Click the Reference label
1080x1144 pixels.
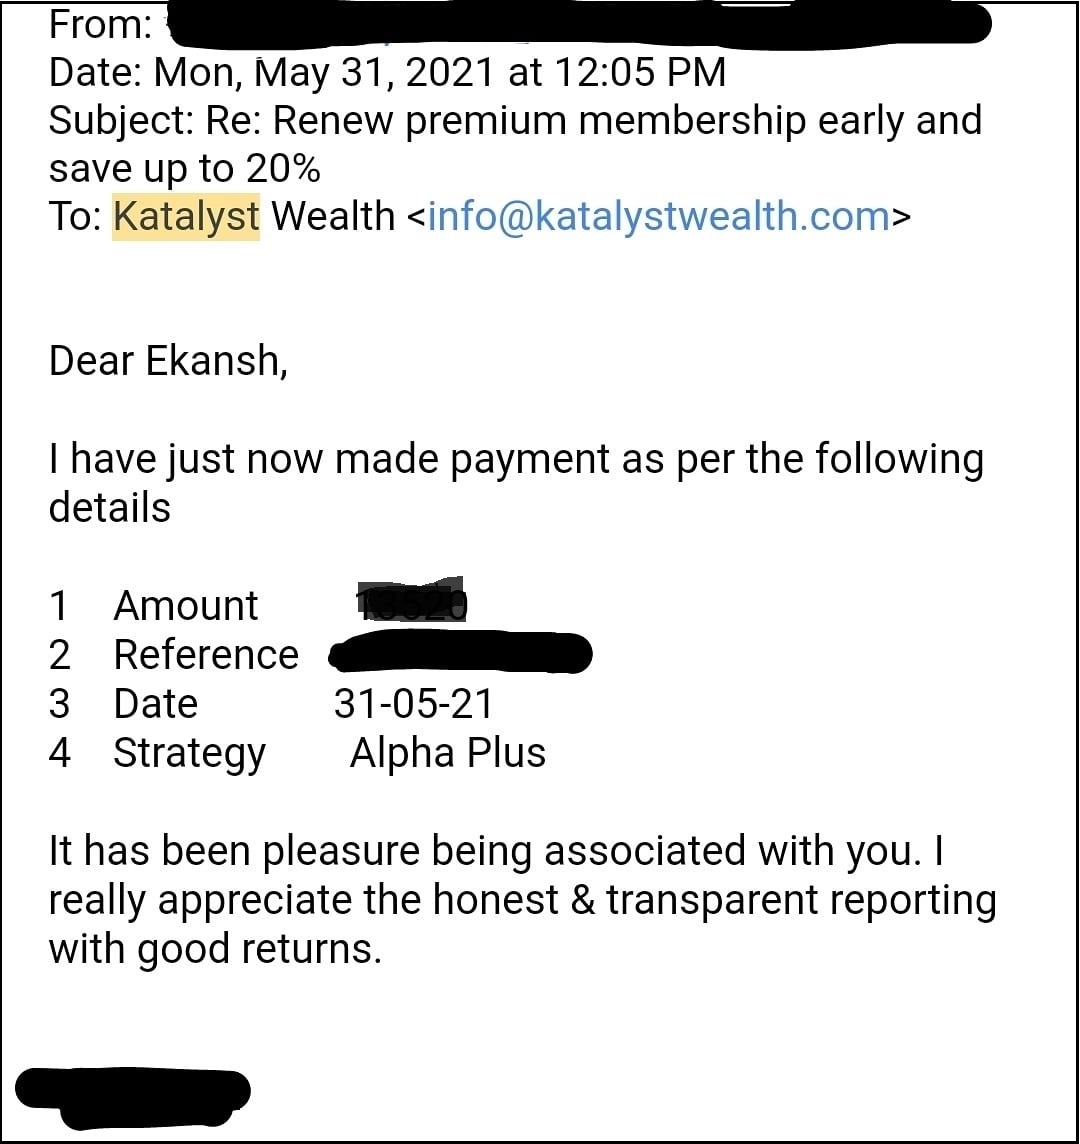click(x=206, y=655)
